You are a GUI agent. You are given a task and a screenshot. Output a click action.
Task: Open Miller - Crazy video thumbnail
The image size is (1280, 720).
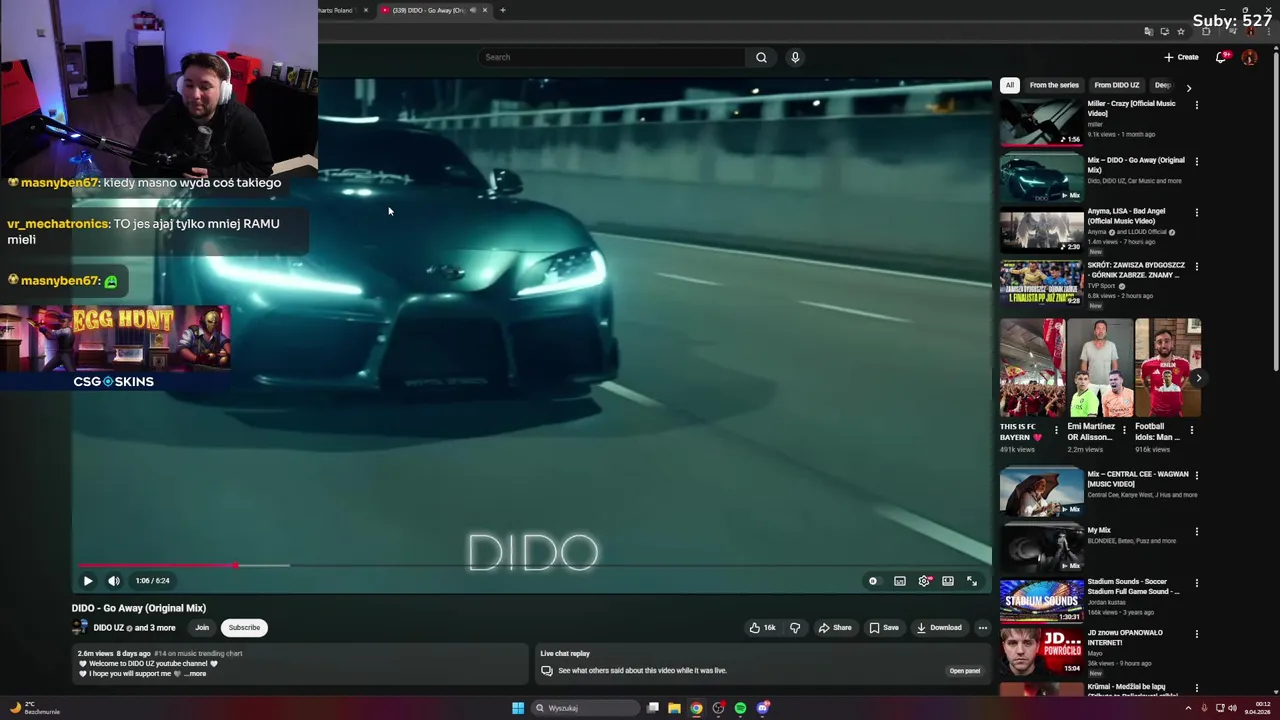pos(1041,122)
